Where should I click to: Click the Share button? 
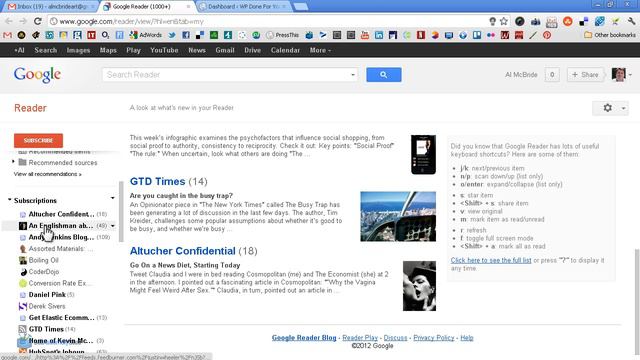tap(585, 75)
